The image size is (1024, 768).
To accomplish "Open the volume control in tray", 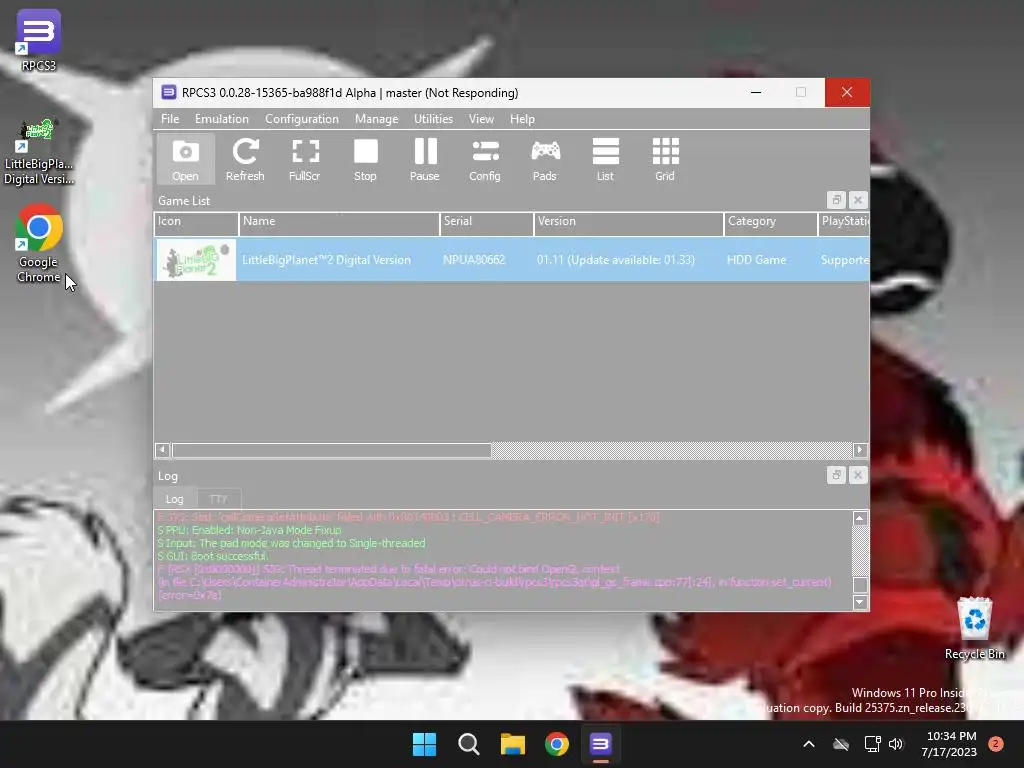I will [x=896, y=744].
